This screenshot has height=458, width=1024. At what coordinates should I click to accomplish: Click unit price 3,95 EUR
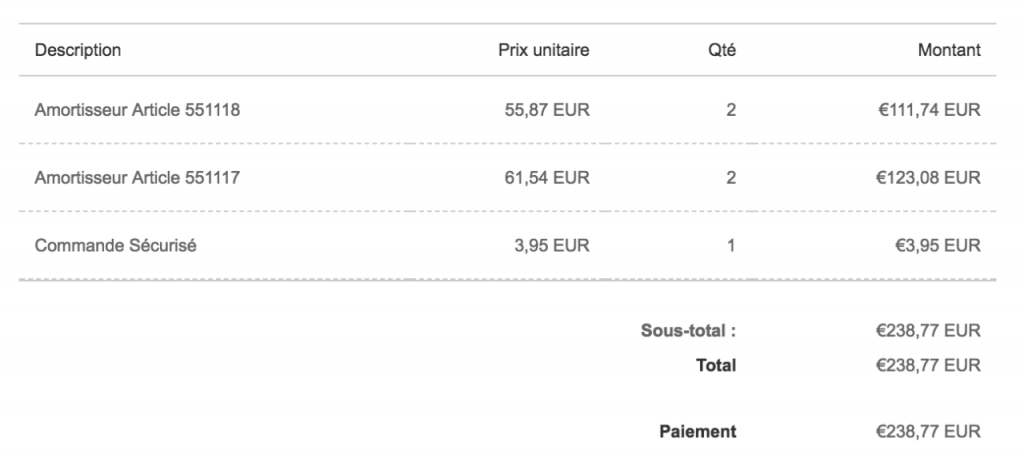(552, 246)
